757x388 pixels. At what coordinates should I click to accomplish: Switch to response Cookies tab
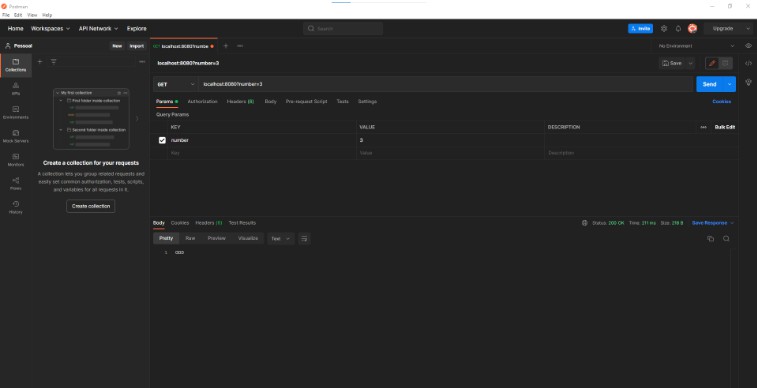[x=180, y=223]
